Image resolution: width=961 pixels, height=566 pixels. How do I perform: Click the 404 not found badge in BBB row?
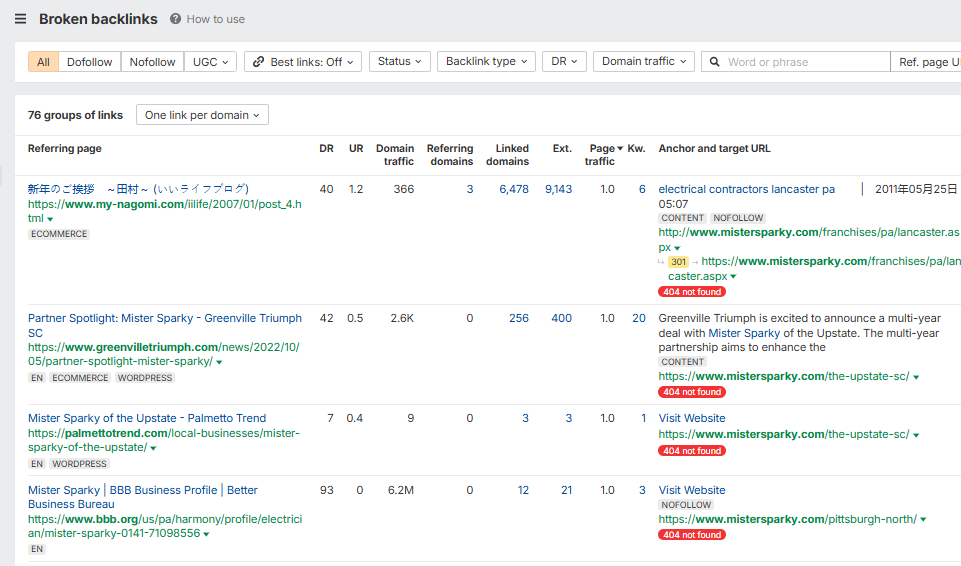692,535
